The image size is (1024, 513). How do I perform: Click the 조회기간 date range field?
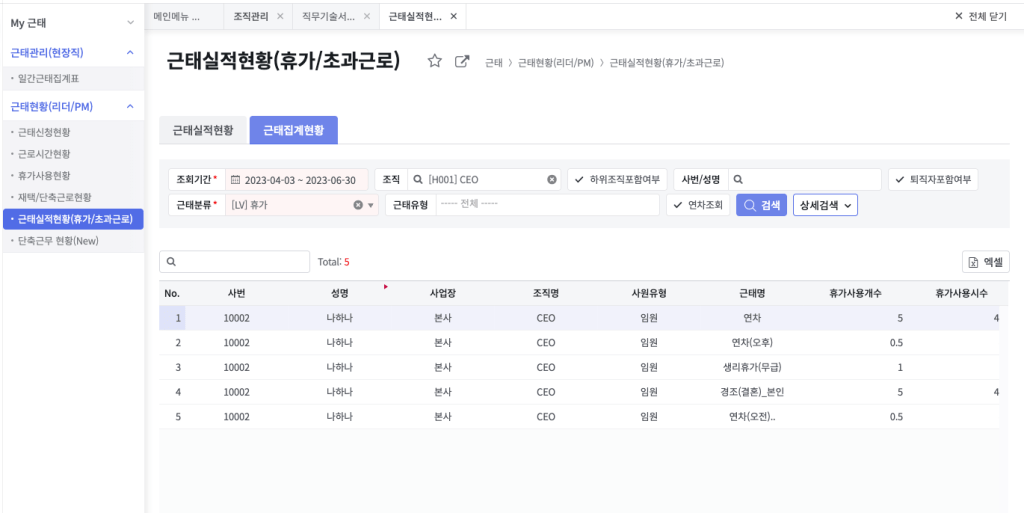[297, 179]
